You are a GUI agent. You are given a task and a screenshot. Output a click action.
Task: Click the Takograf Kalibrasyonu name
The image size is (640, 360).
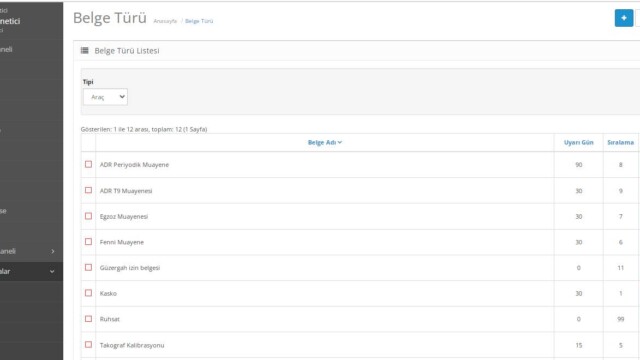coord(132,345)
